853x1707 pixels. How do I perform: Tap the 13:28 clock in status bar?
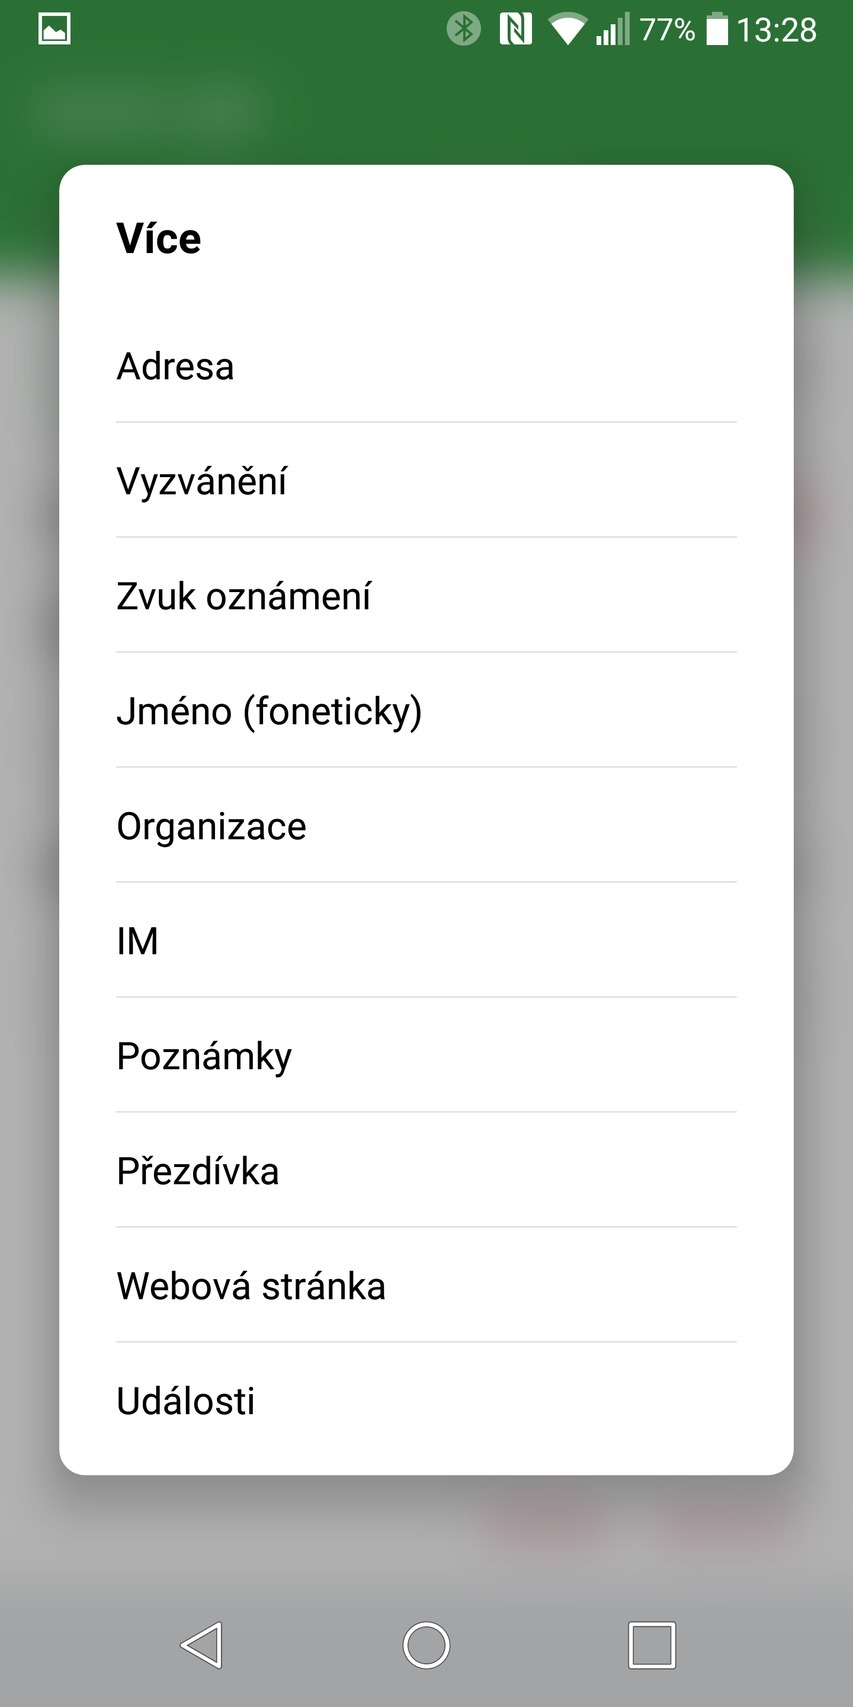coord(777,30)
